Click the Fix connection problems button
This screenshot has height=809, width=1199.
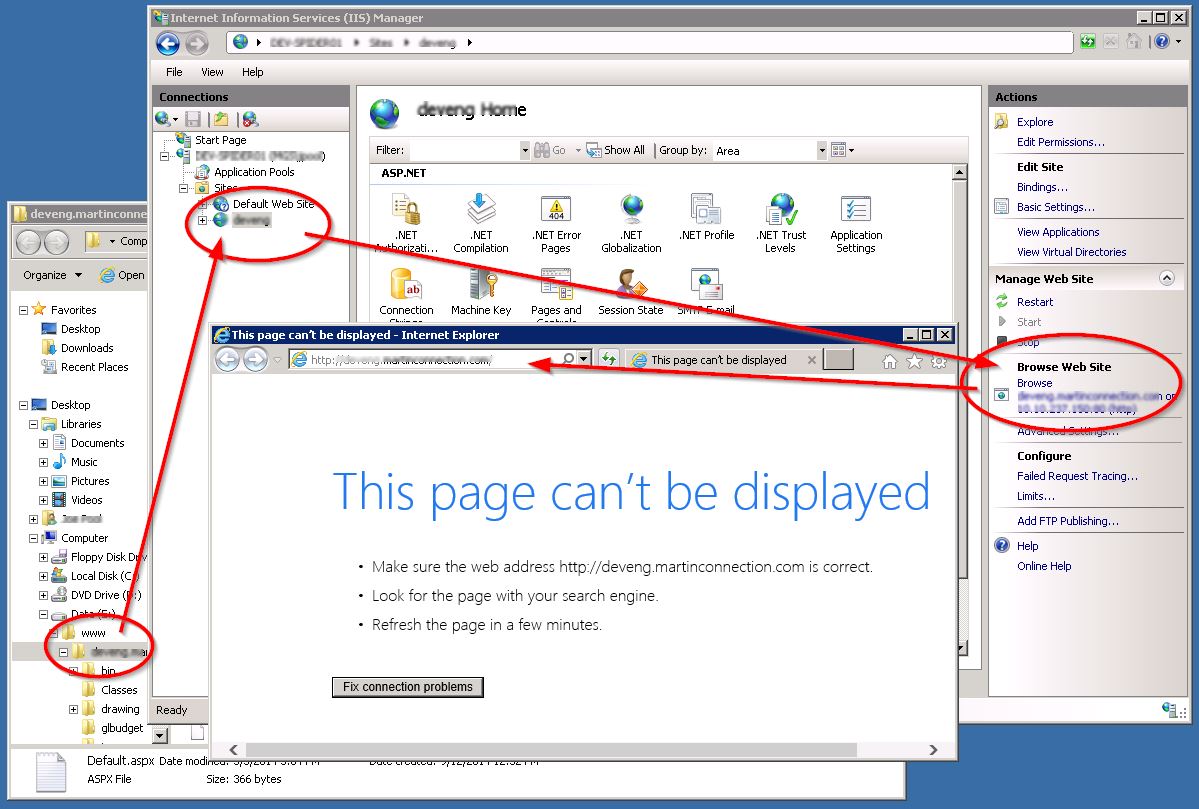pyautogui.click(x=407, y=687)
